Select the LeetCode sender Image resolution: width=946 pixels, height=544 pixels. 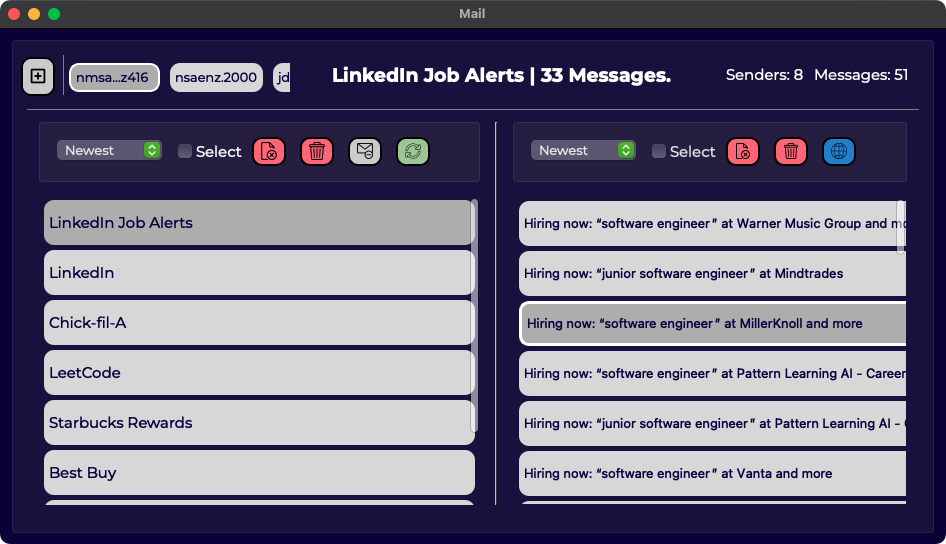tap(259, 373)
